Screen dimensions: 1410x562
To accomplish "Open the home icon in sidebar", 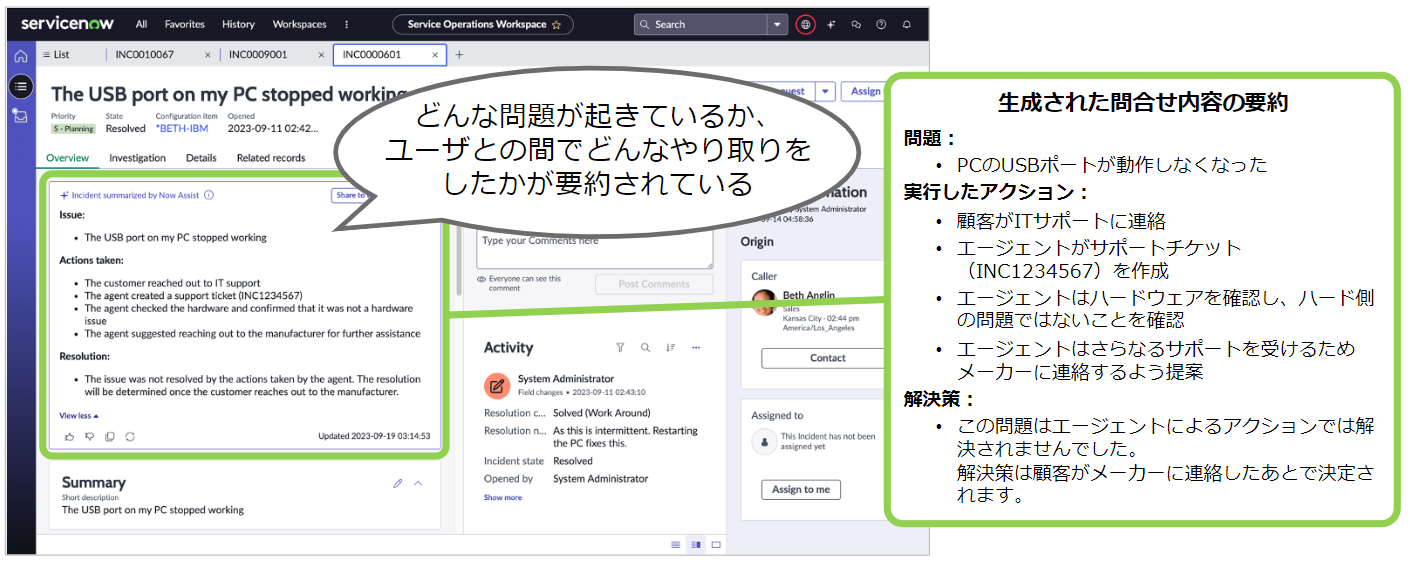I will coord(20,56).
